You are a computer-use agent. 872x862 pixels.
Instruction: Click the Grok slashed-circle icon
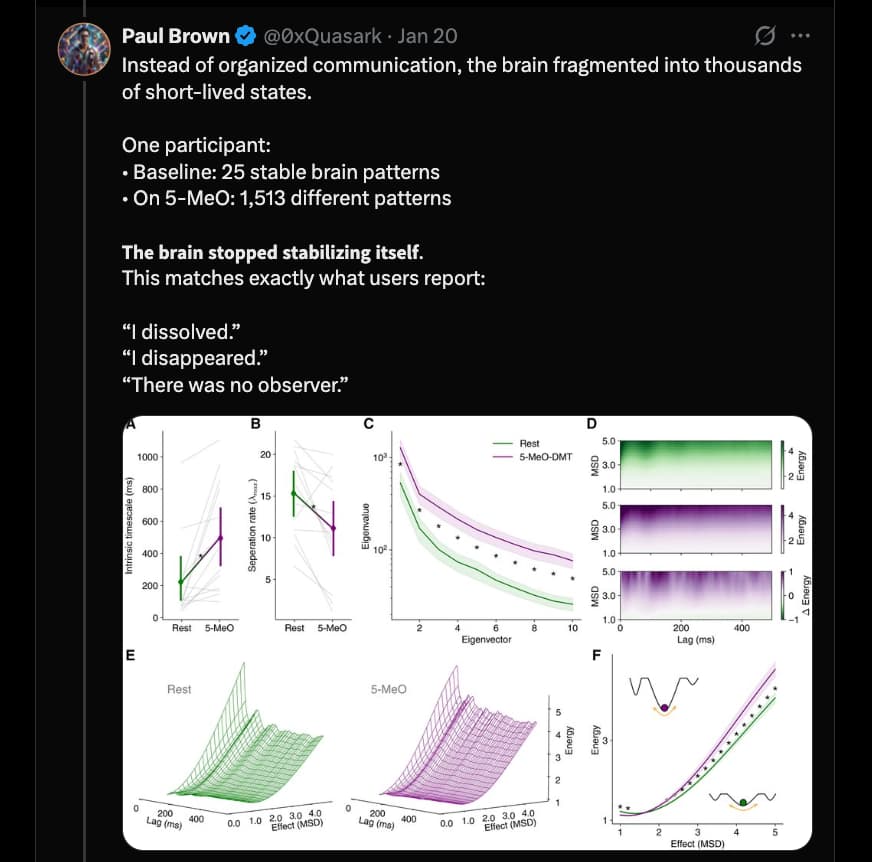click(x=763, y=36)
